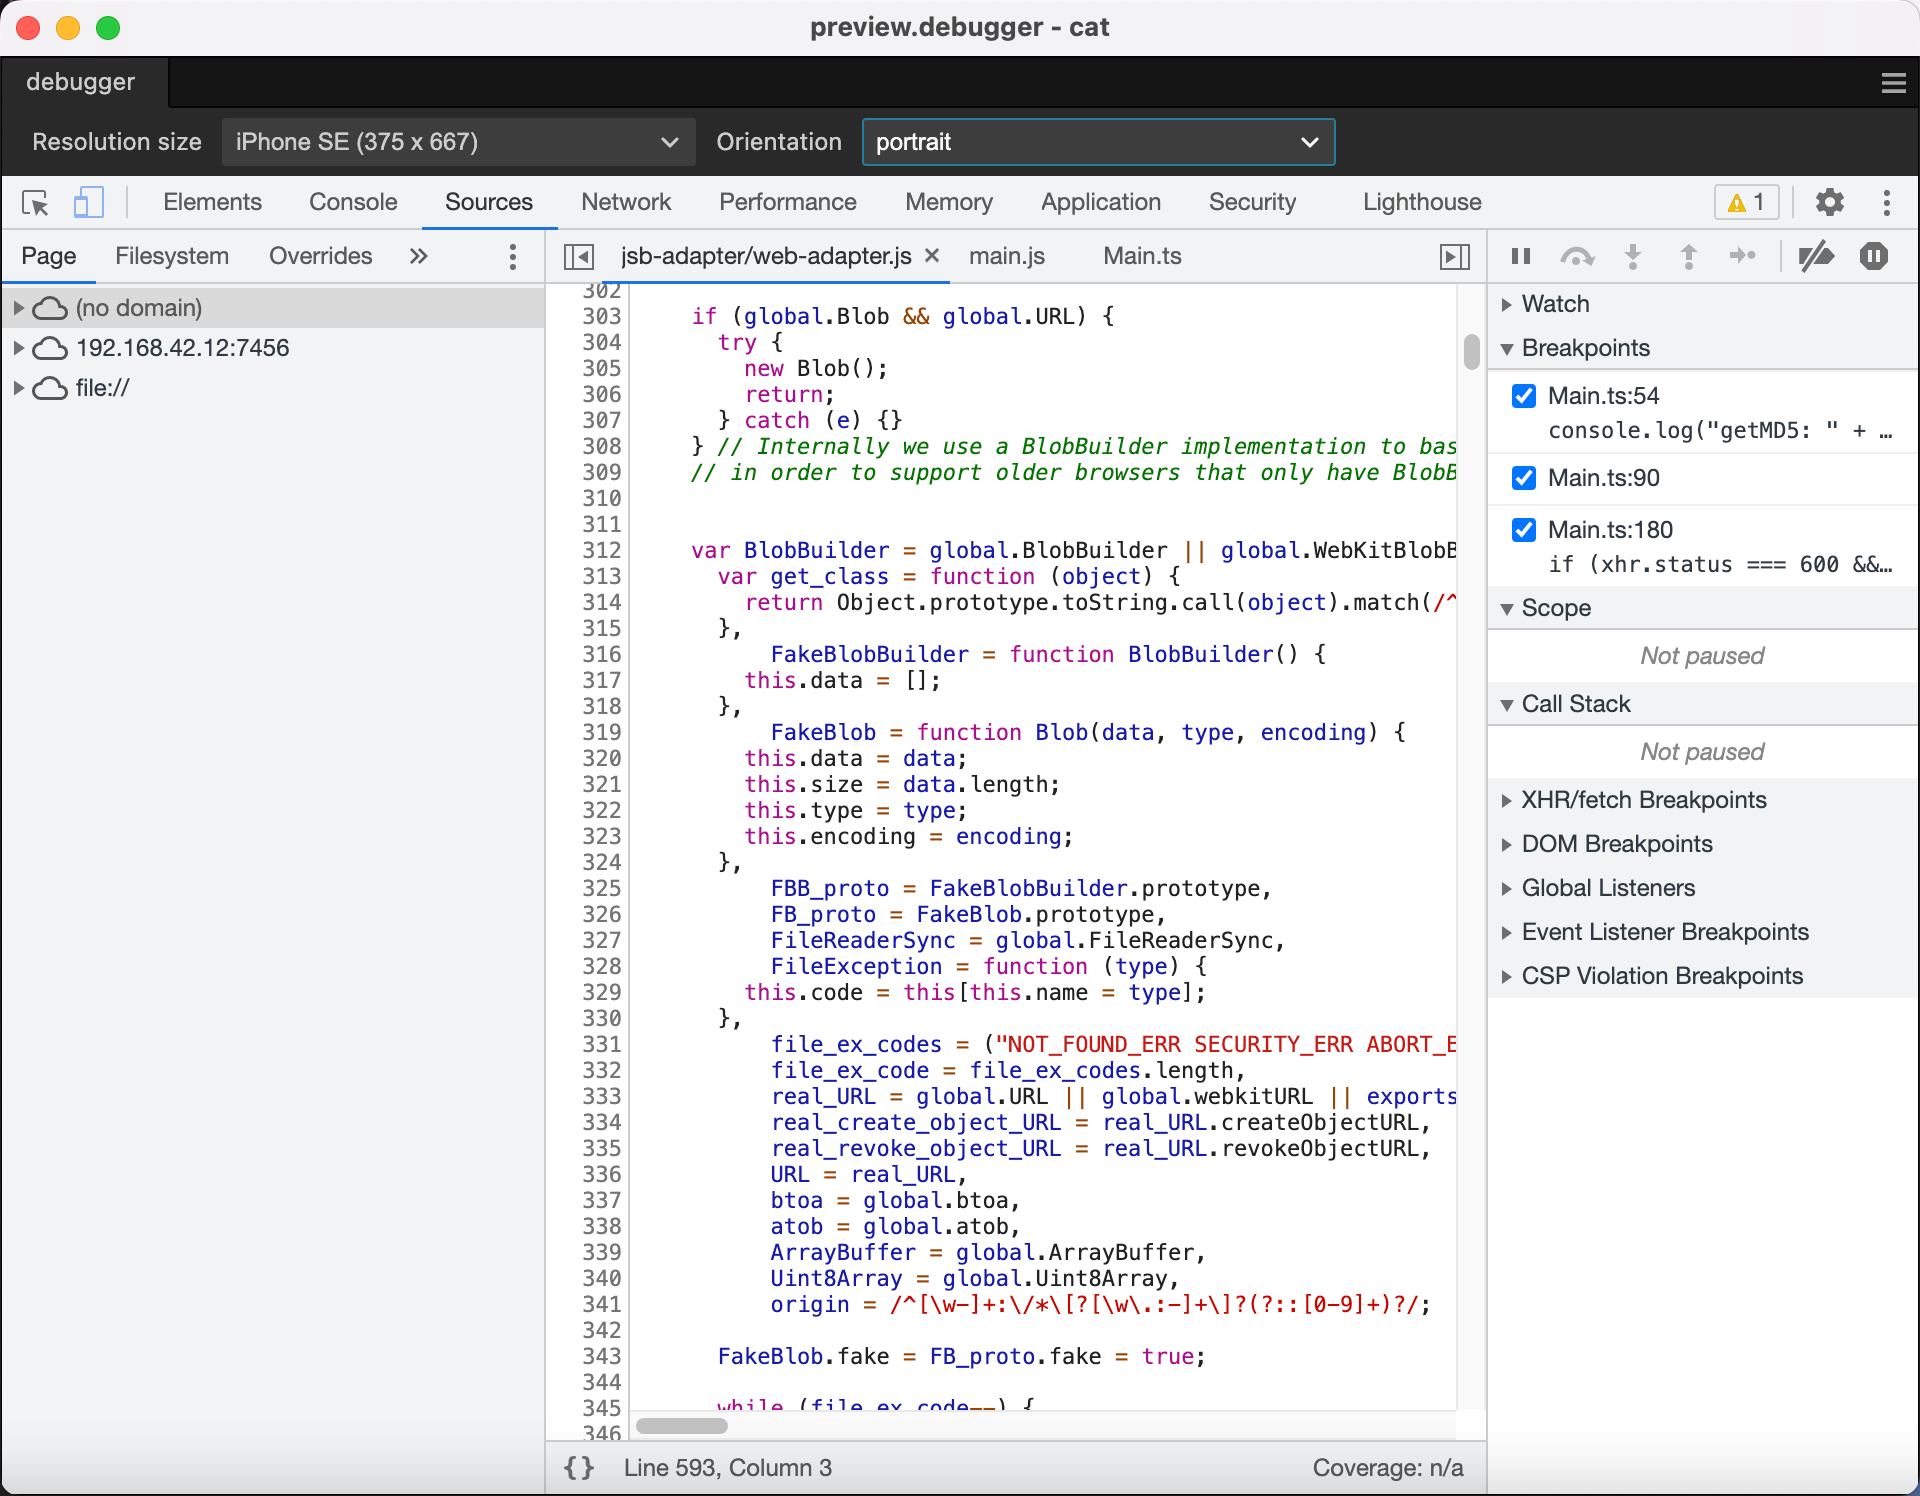This screenshot has height=1496, width=1920.
Task: Uncheck the Main.ts:54 breakpoint
Action: point(1524,396)
